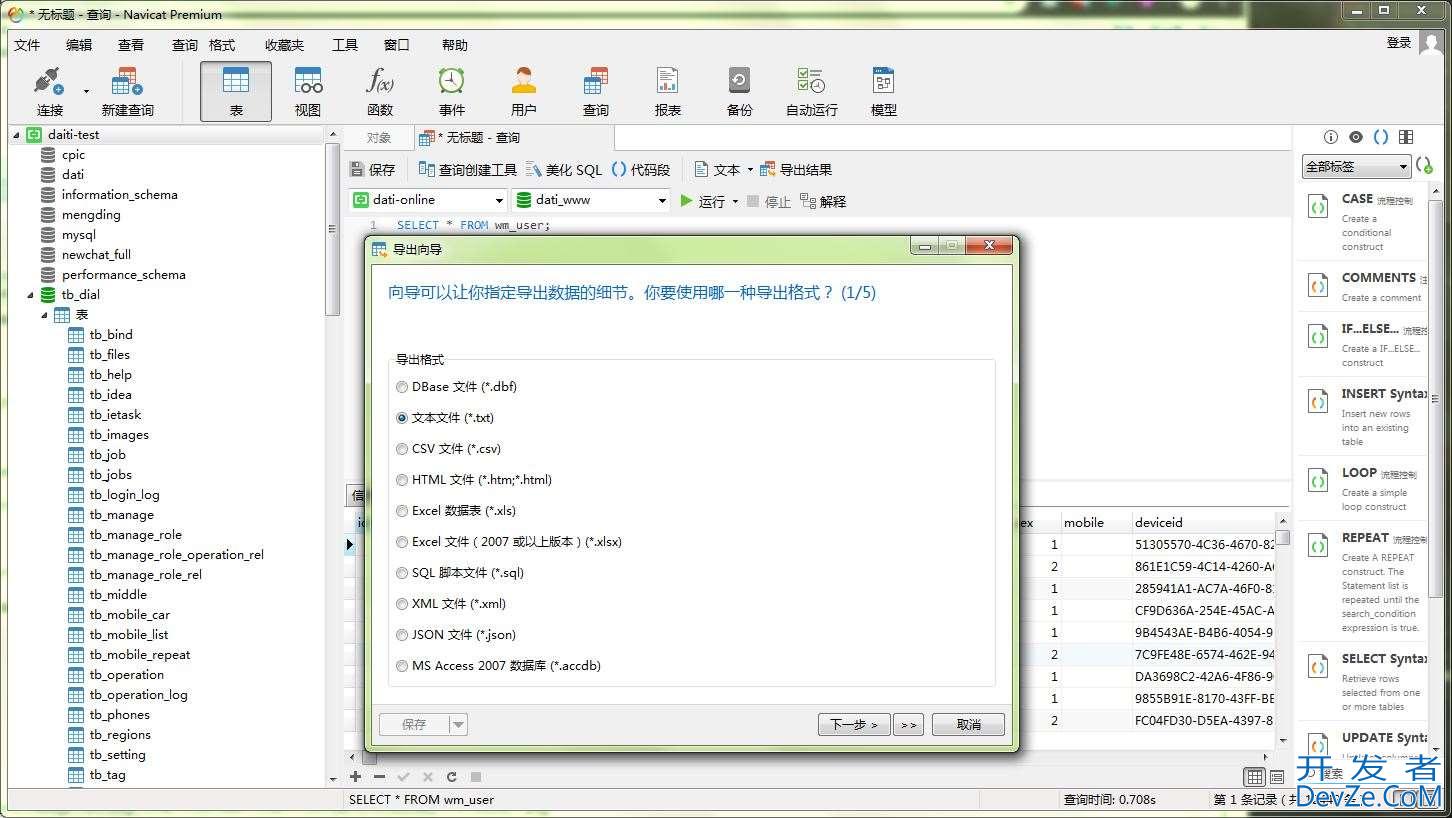Click 取消 in the export wizard
The height and width of the screenshot is (818, 1452).
click(968, 724)
